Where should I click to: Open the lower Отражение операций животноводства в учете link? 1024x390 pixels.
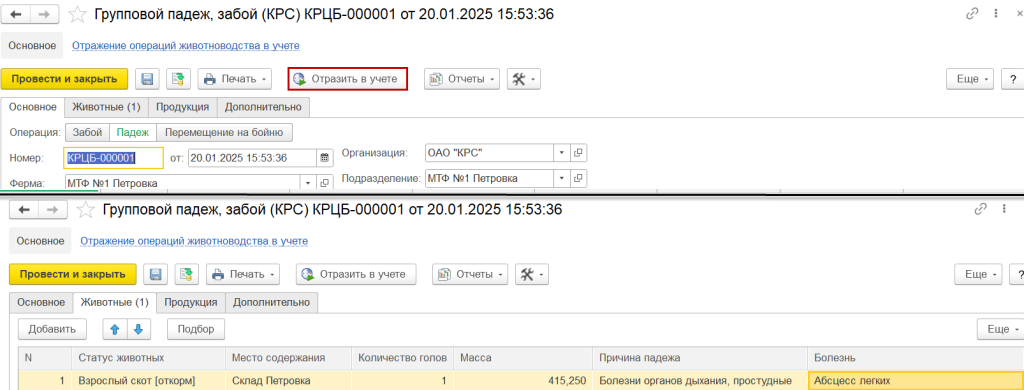[194, 241]
